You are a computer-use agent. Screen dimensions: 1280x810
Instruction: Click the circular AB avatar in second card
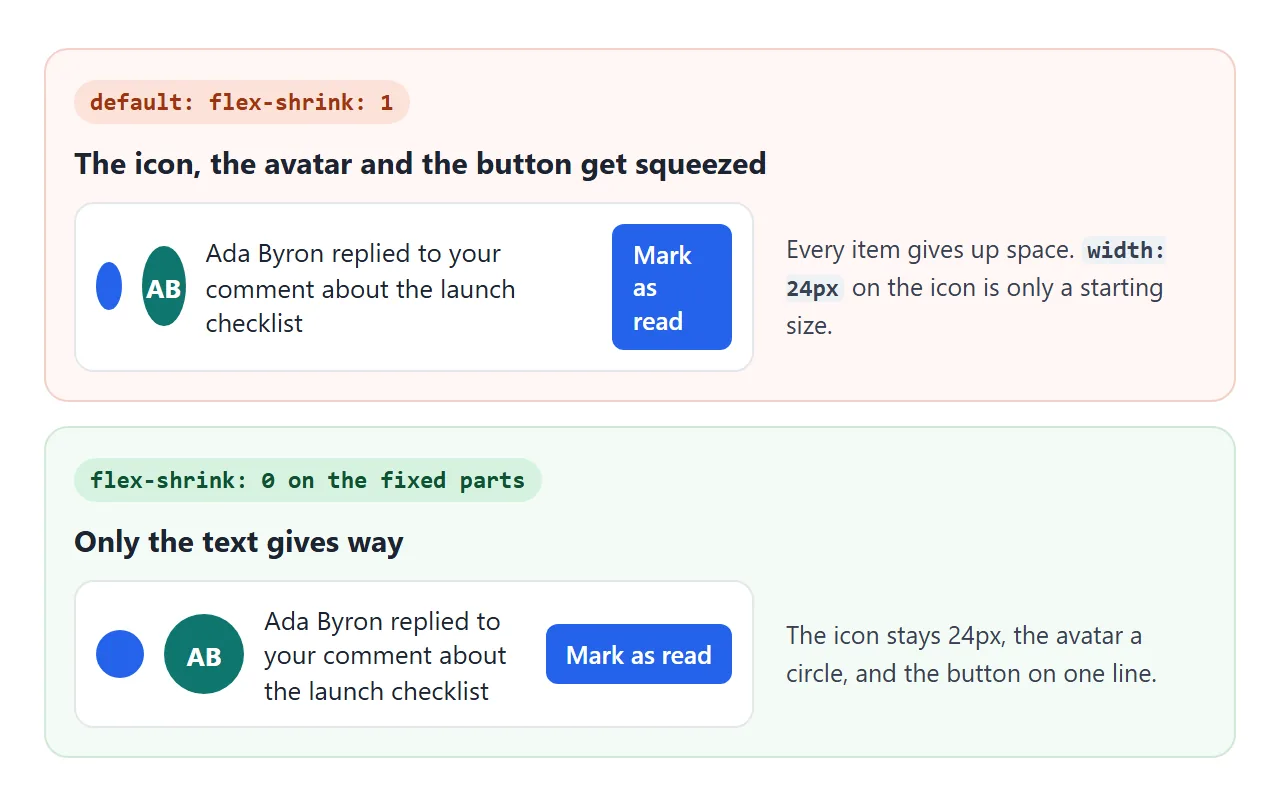(204, 654)
